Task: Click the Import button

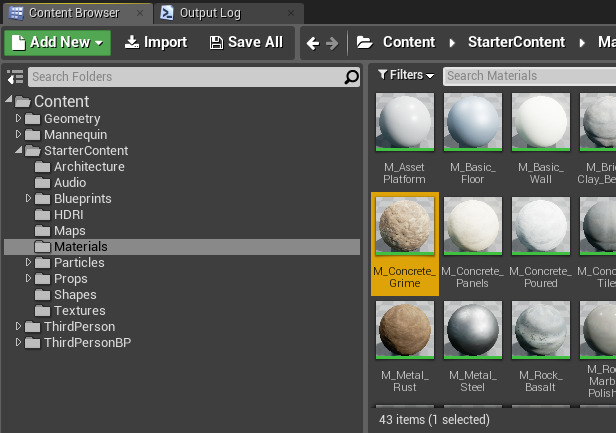Action: click(155, 42)
